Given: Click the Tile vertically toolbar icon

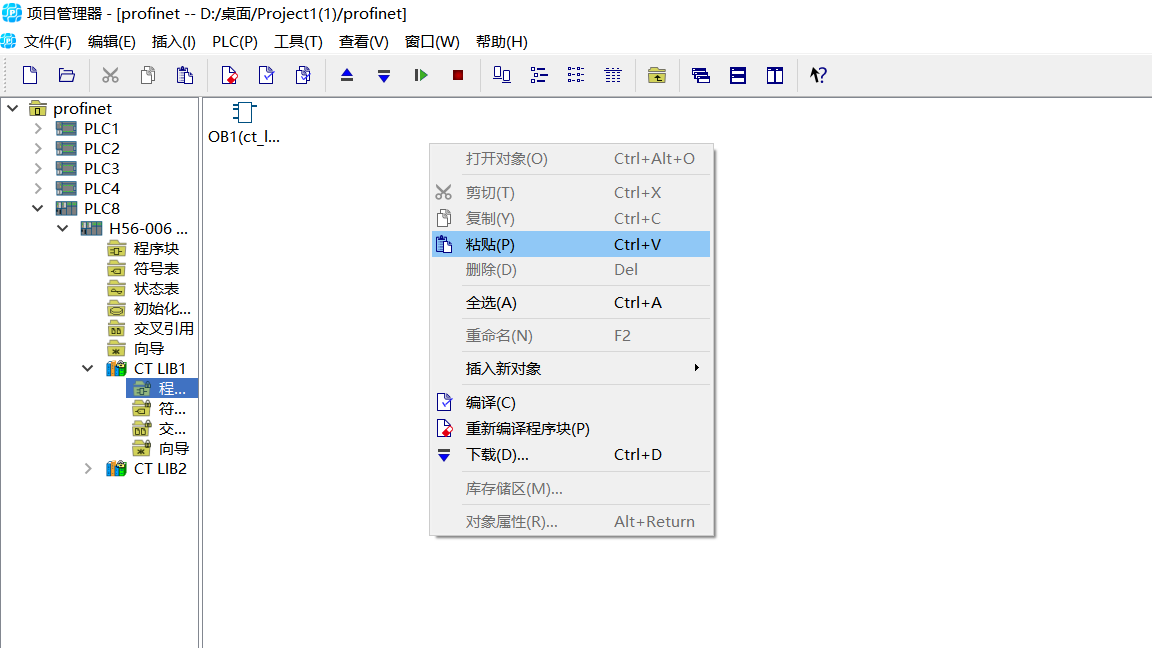Looking at the screenshot, I should click(x=774, y=75).
